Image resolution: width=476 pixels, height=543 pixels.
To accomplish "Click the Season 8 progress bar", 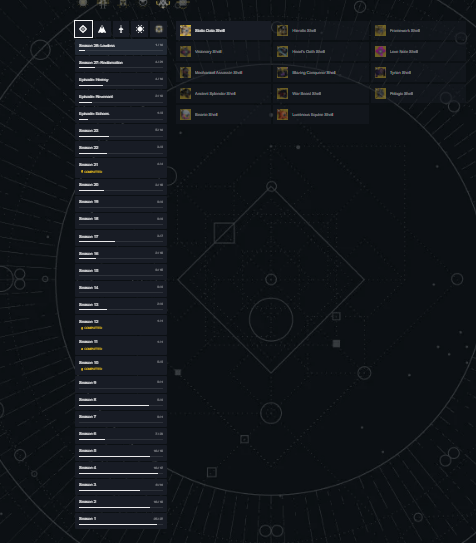I will [x=121, y=405].
